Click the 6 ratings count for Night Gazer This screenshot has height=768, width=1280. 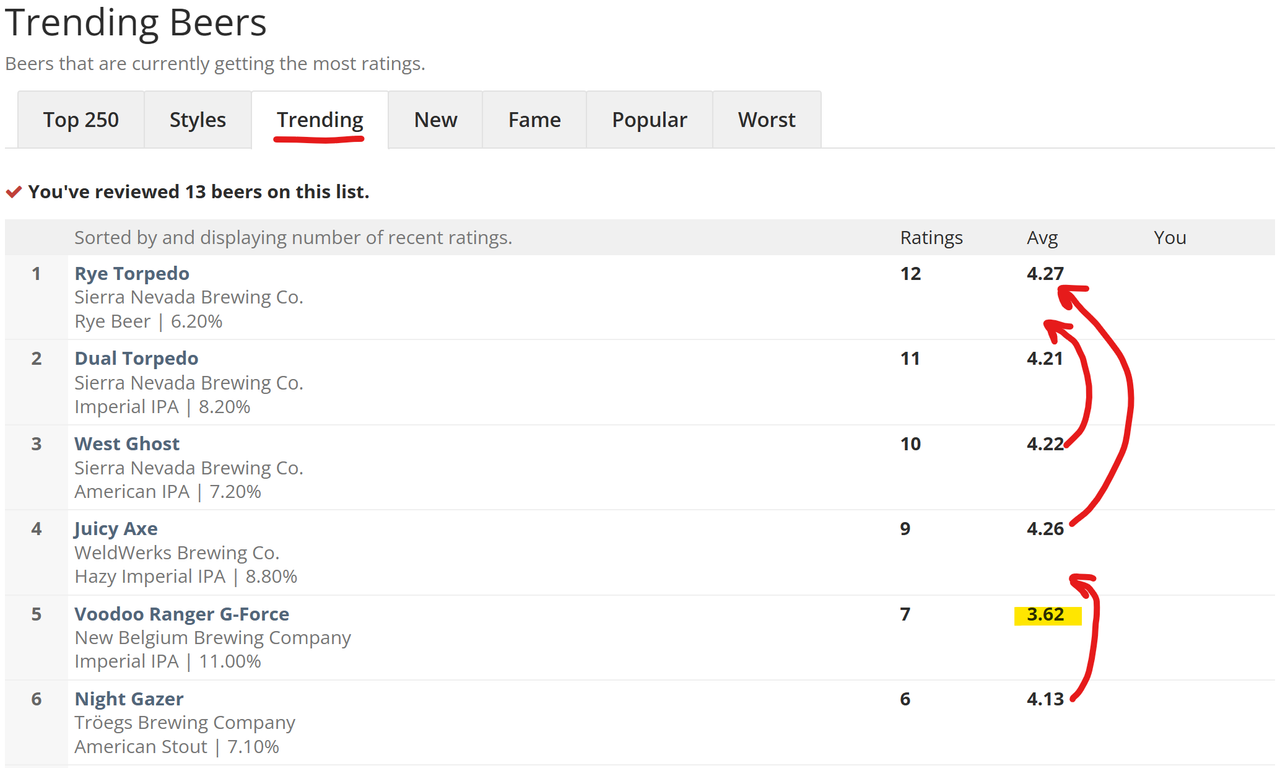click(905, 699)
